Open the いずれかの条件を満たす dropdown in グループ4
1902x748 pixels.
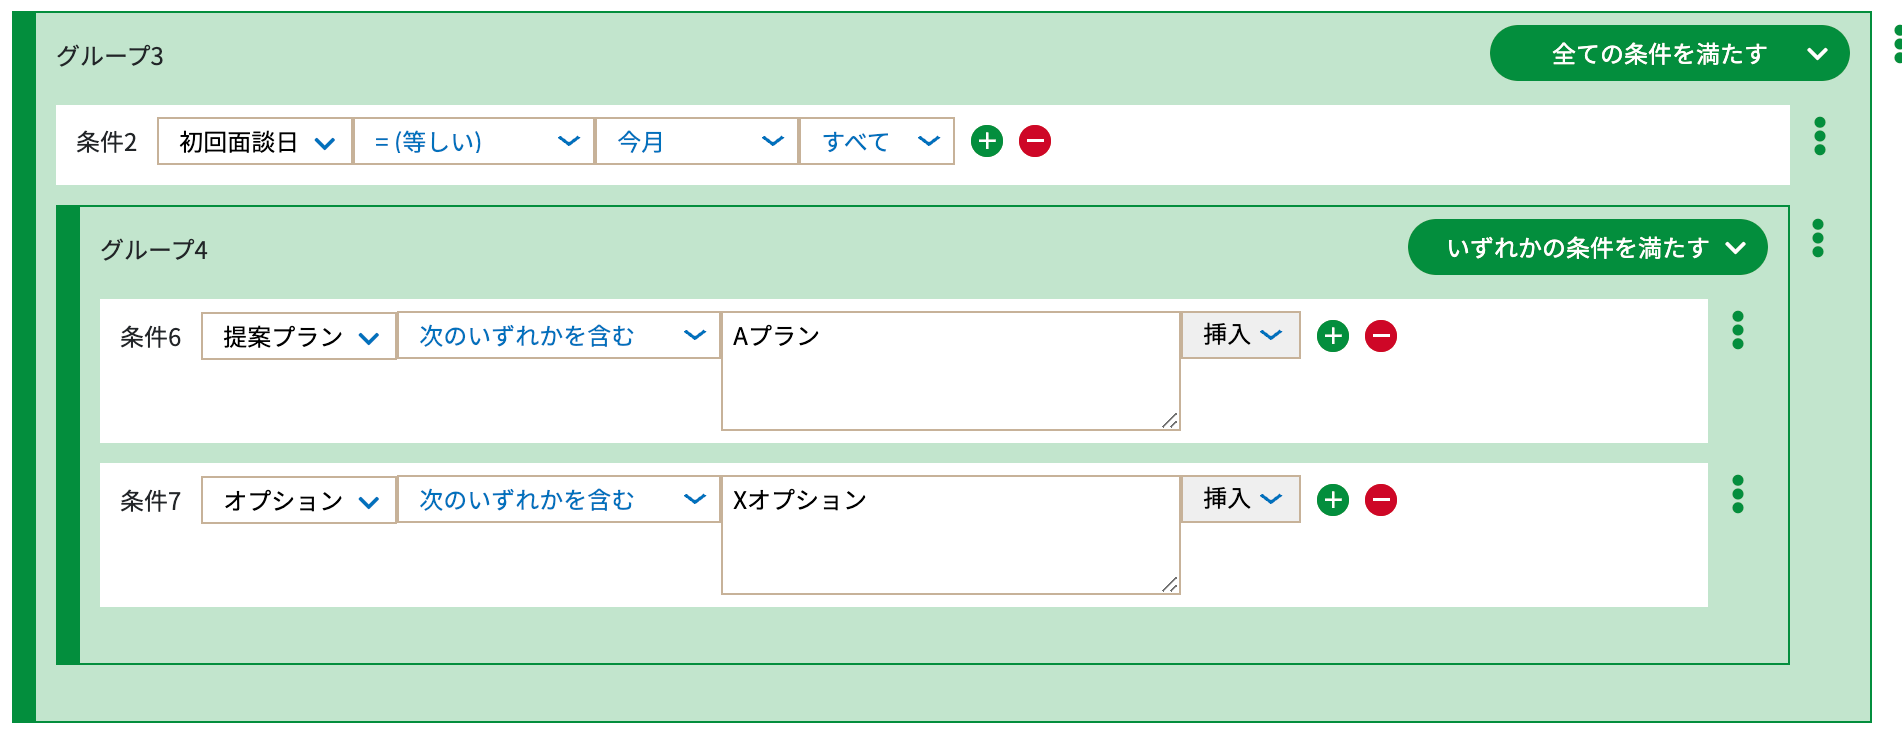pos(1587,247)
